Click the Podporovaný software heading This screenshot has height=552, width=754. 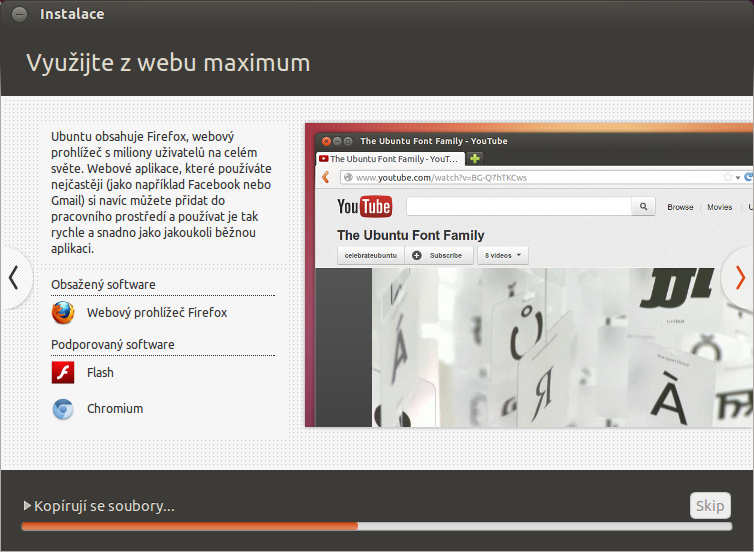(113, 345)
